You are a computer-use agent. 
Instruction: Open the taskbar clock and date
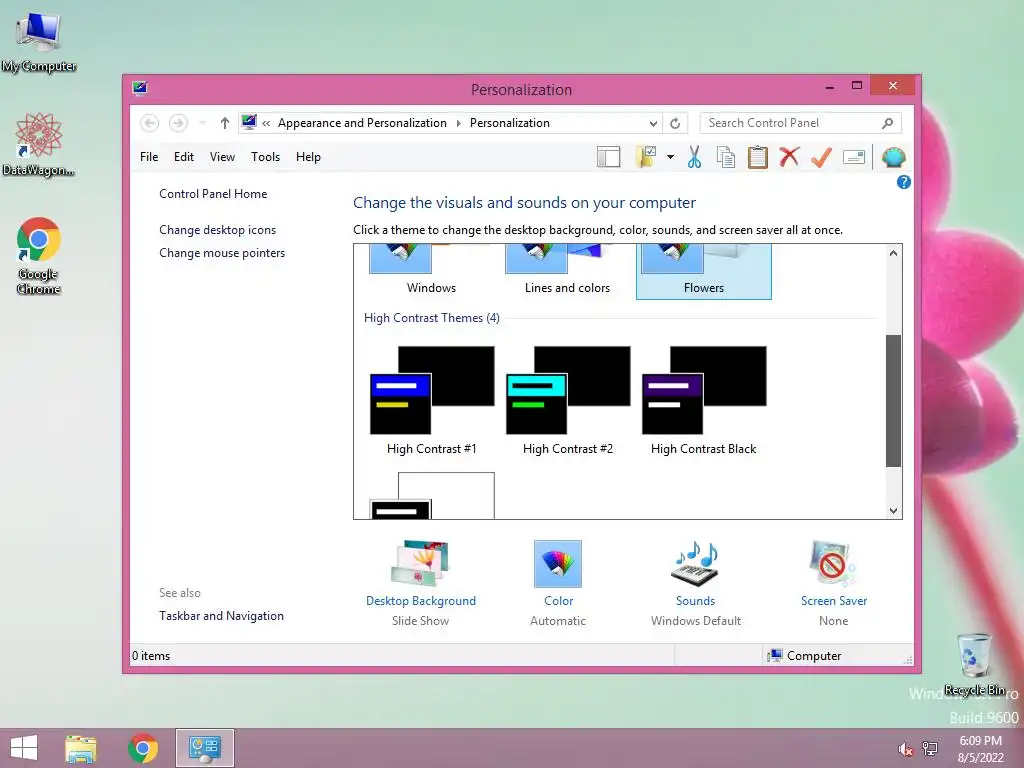(980, 749)
